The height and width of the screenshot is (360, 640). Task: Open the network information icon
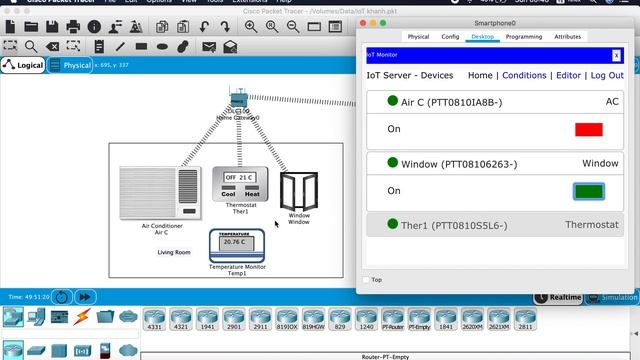[94, 27]
